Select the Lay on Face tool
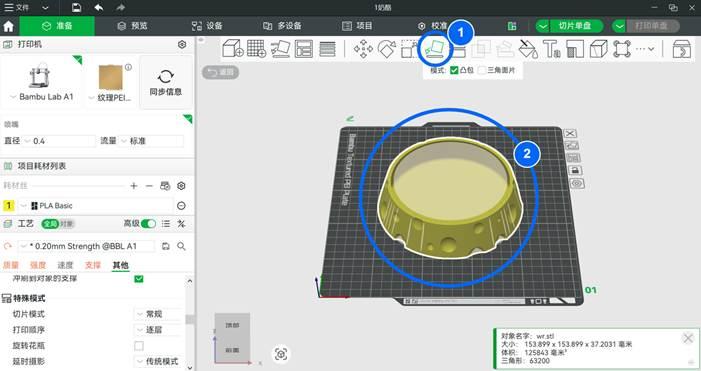 pos(434,48)
